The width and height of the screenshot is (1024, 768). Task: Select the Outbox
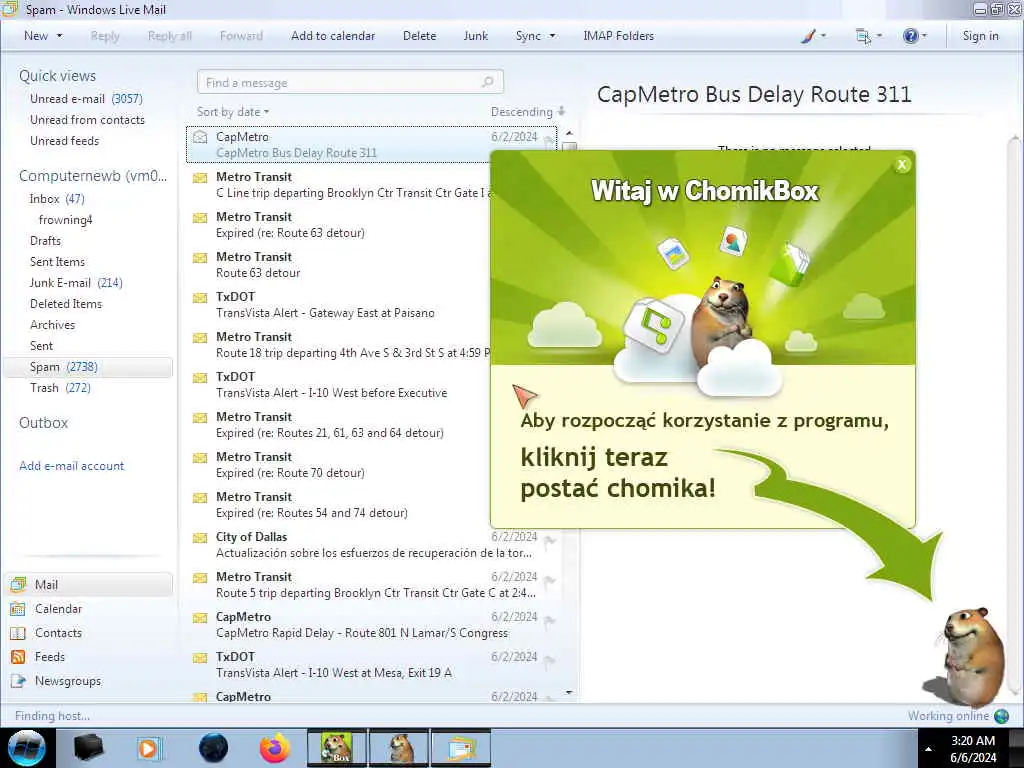click(43, 423)
